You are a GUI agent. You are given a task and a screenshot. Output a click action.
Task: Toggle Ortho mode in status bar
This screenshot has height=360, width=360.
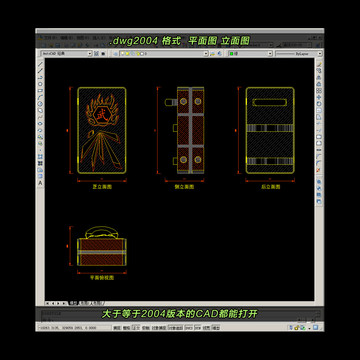(136, 328)
